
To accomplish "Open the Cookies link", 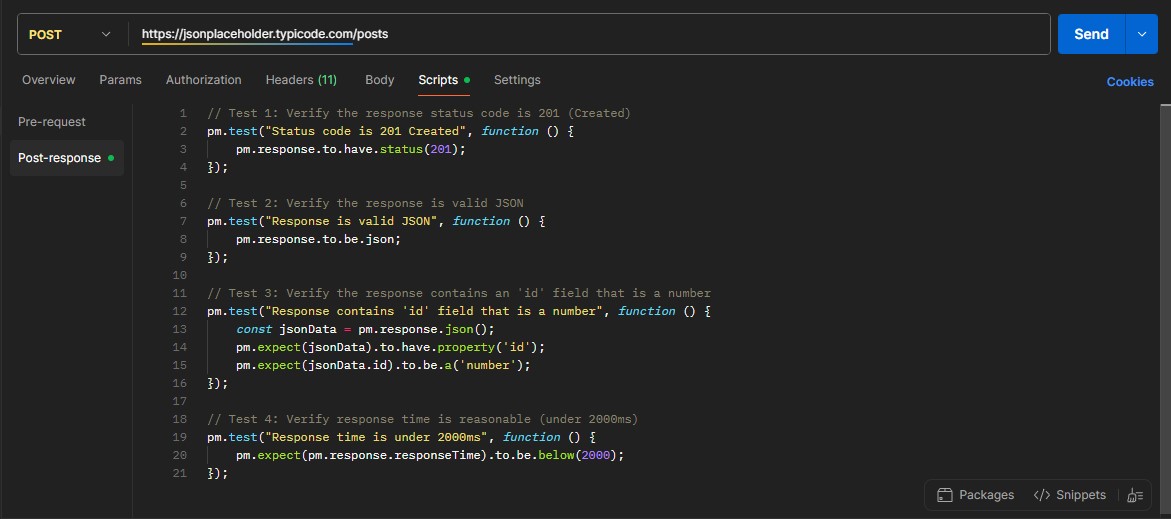I will pyautogui.click(x=1130, y=82).
